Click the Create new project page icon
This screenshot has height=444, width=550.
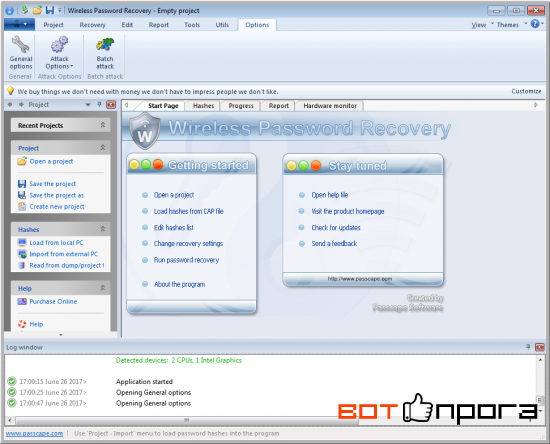point(22,207)
